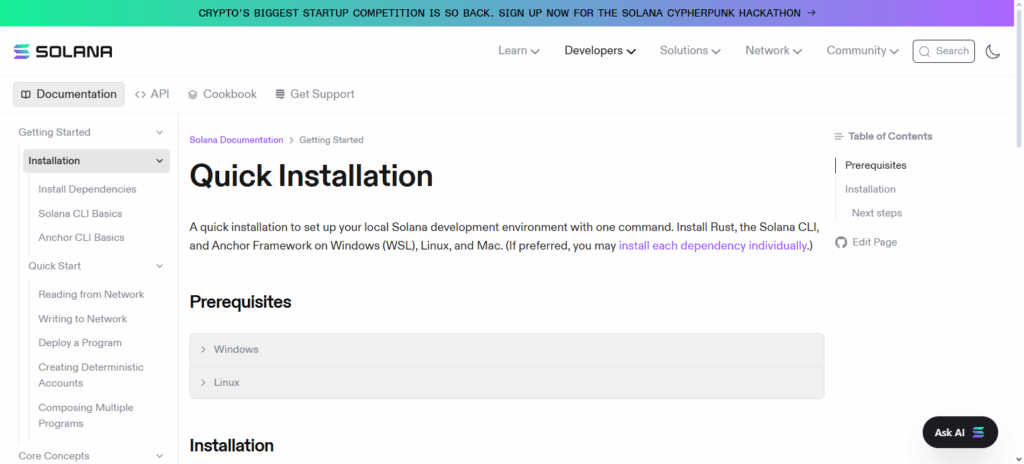Click the Table of Contents list icon
Viewport: 1024px width, 464px height.
839,136
